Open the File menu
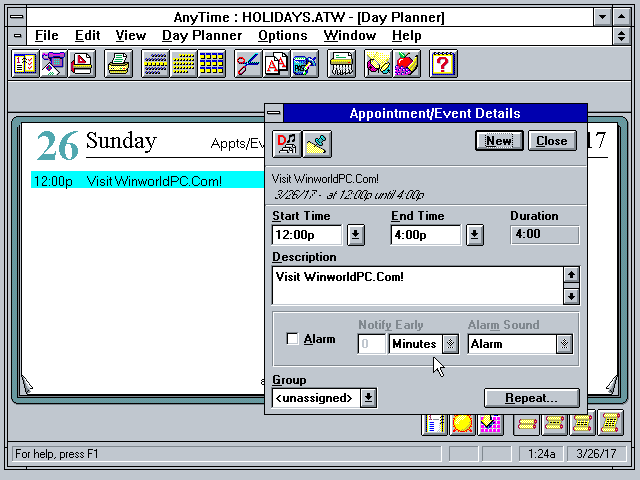 (47, 36)
